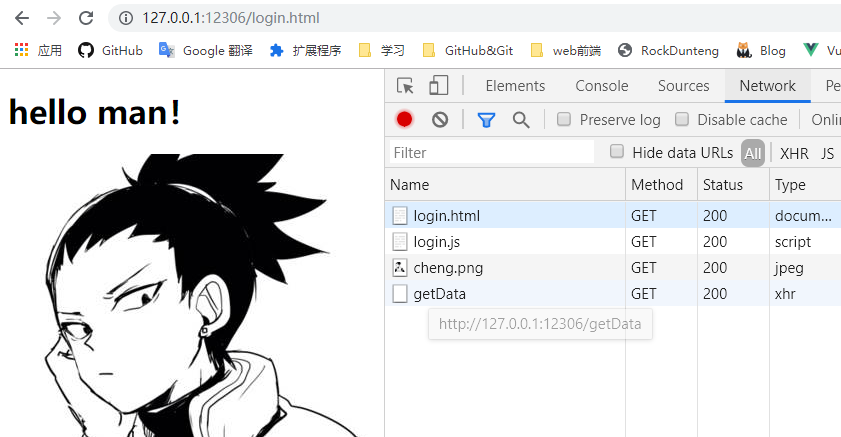Focus the Filter text field
The image size is (841, 437).
point(492,152)
